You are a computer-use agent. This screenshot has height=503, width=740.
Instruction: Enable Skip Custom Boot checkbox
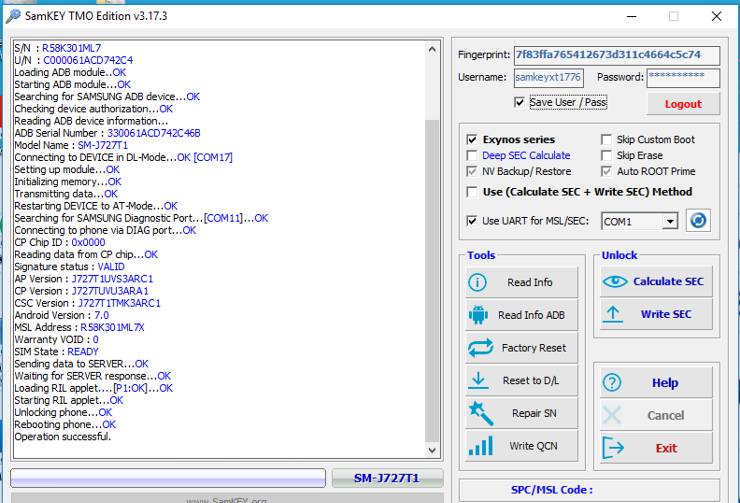[x=606, y=139]
